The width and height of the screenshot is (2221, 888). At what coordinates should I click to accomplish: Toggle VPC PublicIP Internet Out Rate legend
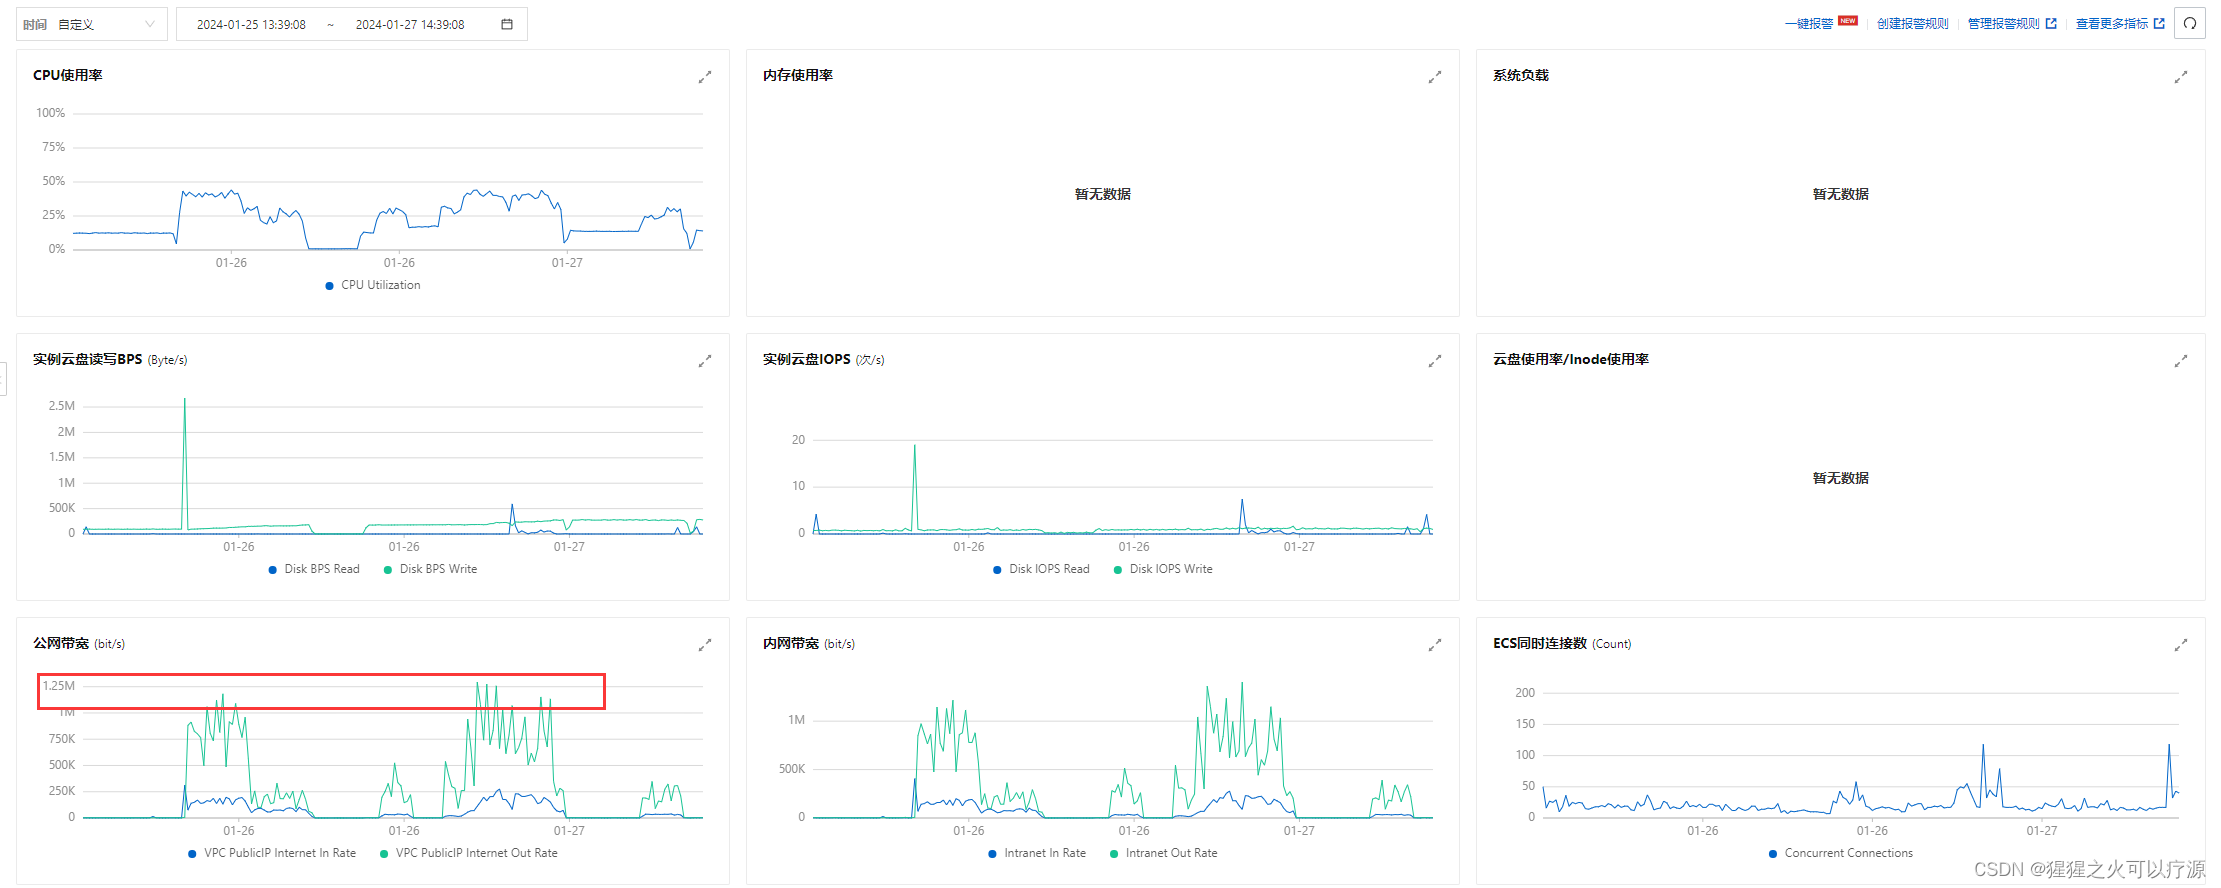[x=469, y=853]
